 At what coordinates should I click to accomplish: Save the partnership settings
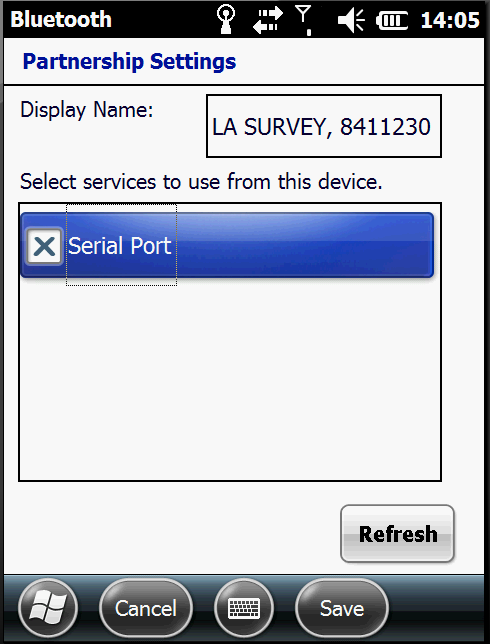click(342, 607)
